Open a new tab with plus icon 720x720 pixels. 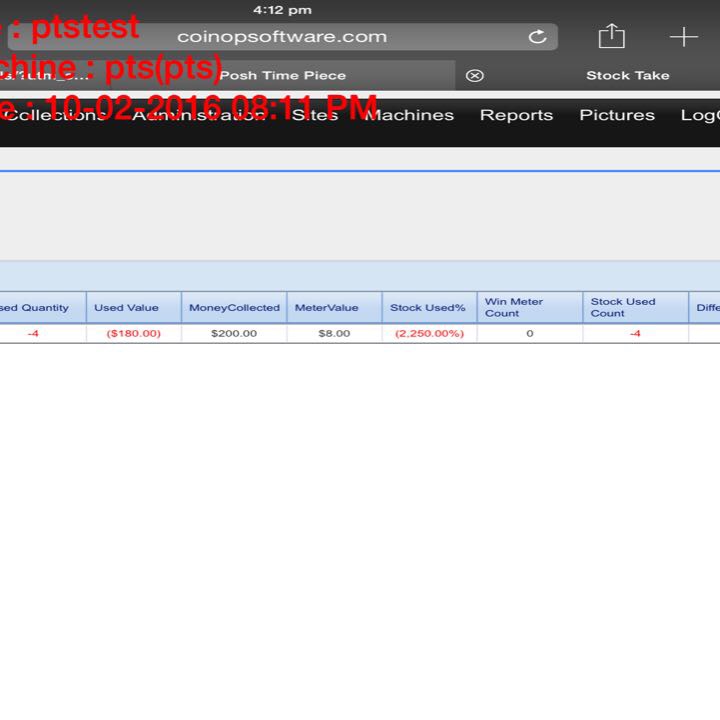tap(683, 37)
